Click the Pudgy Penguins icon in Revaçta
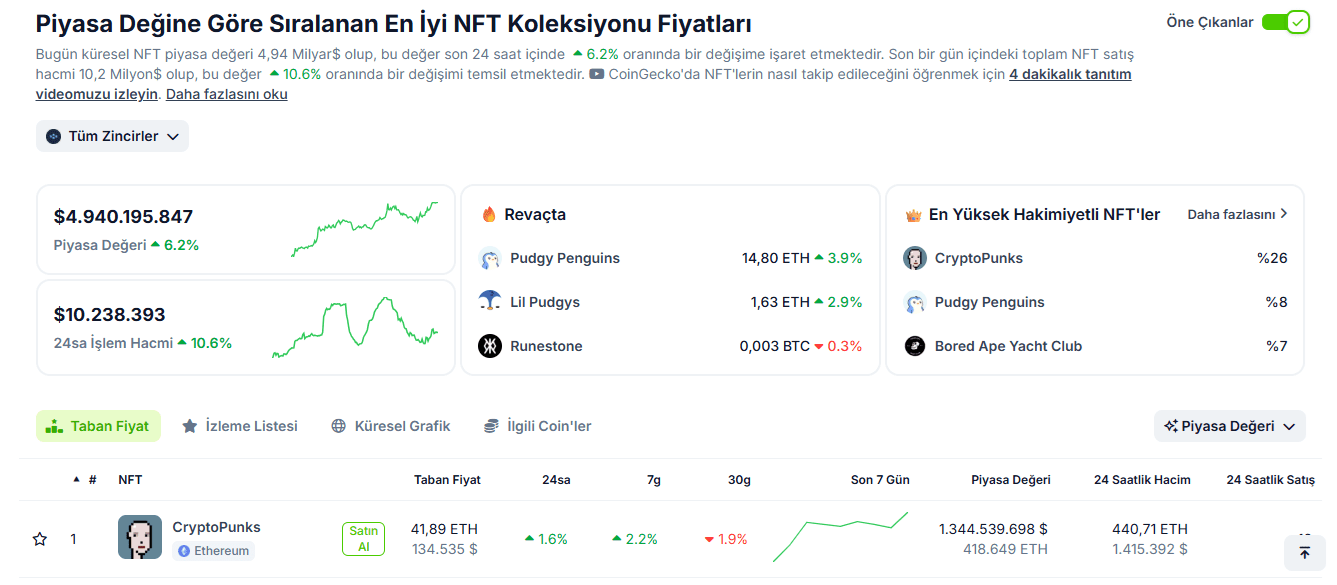Viewport: 1337px width, 585px height. [489, 259]
